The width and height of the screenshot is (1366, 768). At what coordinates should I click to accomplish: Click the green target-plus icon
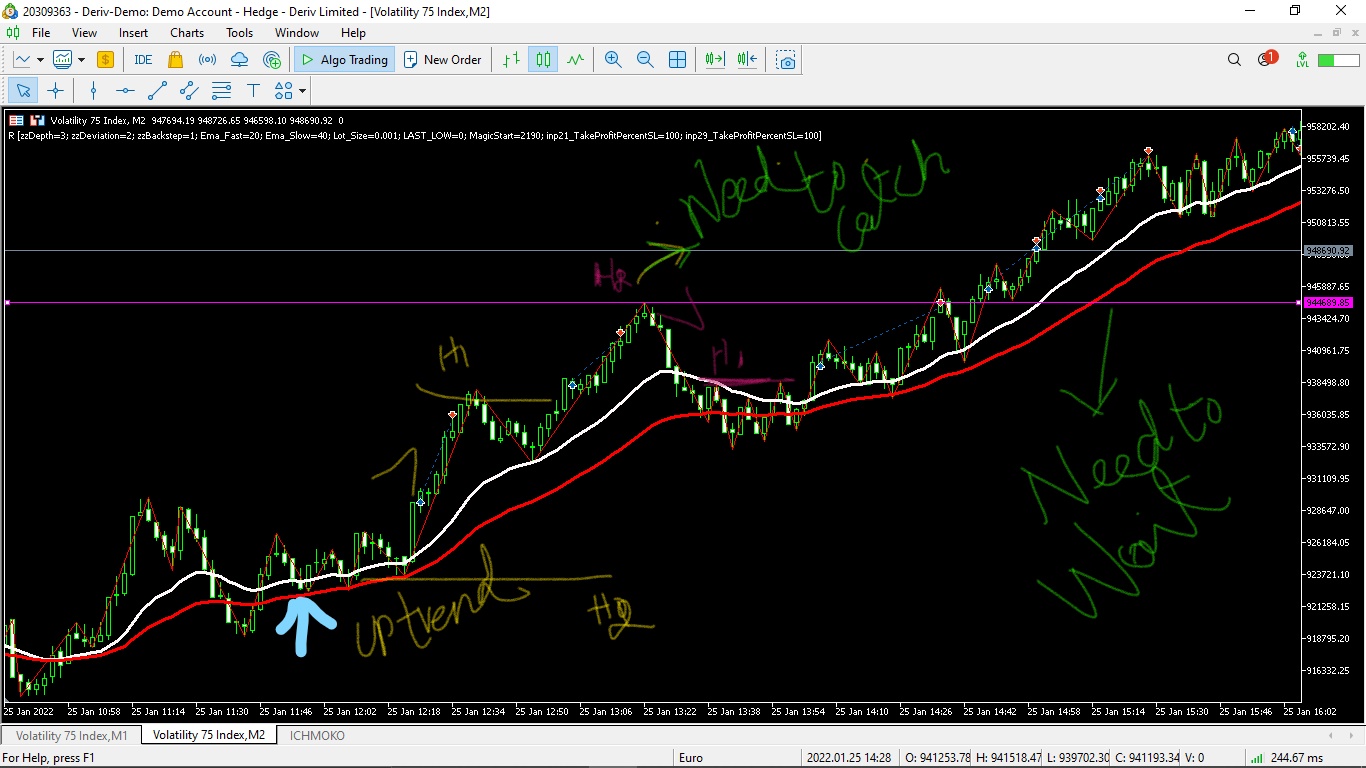tap(272, 60)
